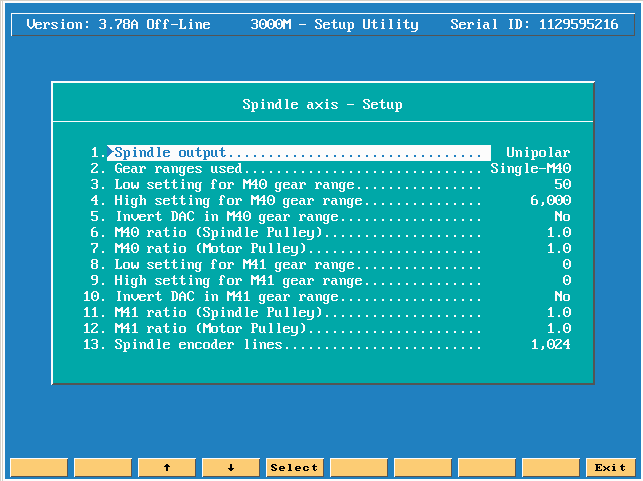The width and height of the screenshot is (643, 481).
Task: Select the Spindle output menu row
Action: click(x=327, y=153)
